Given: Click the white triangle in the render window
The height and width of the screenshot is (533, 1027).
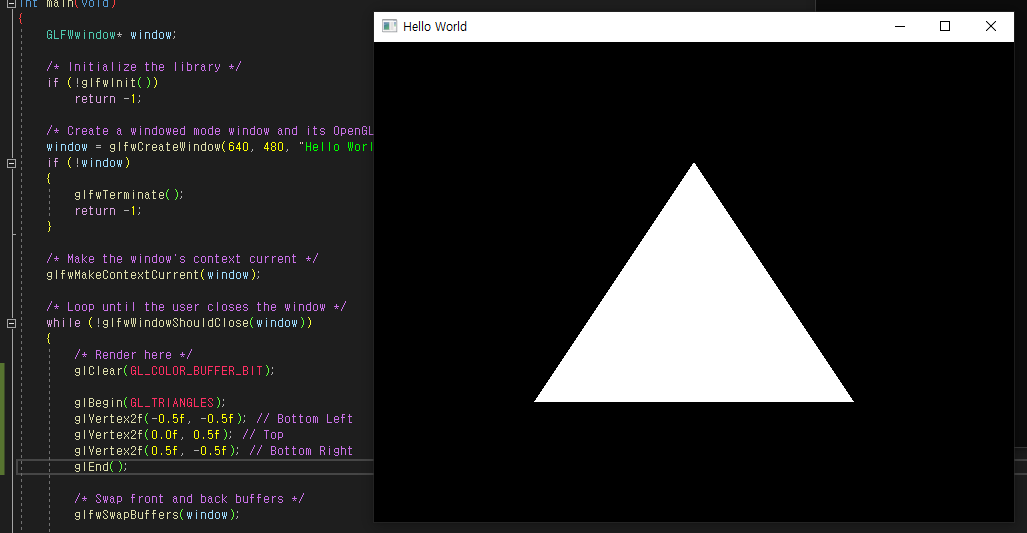Looking at the screenshot, I should (x=694, y=321).
